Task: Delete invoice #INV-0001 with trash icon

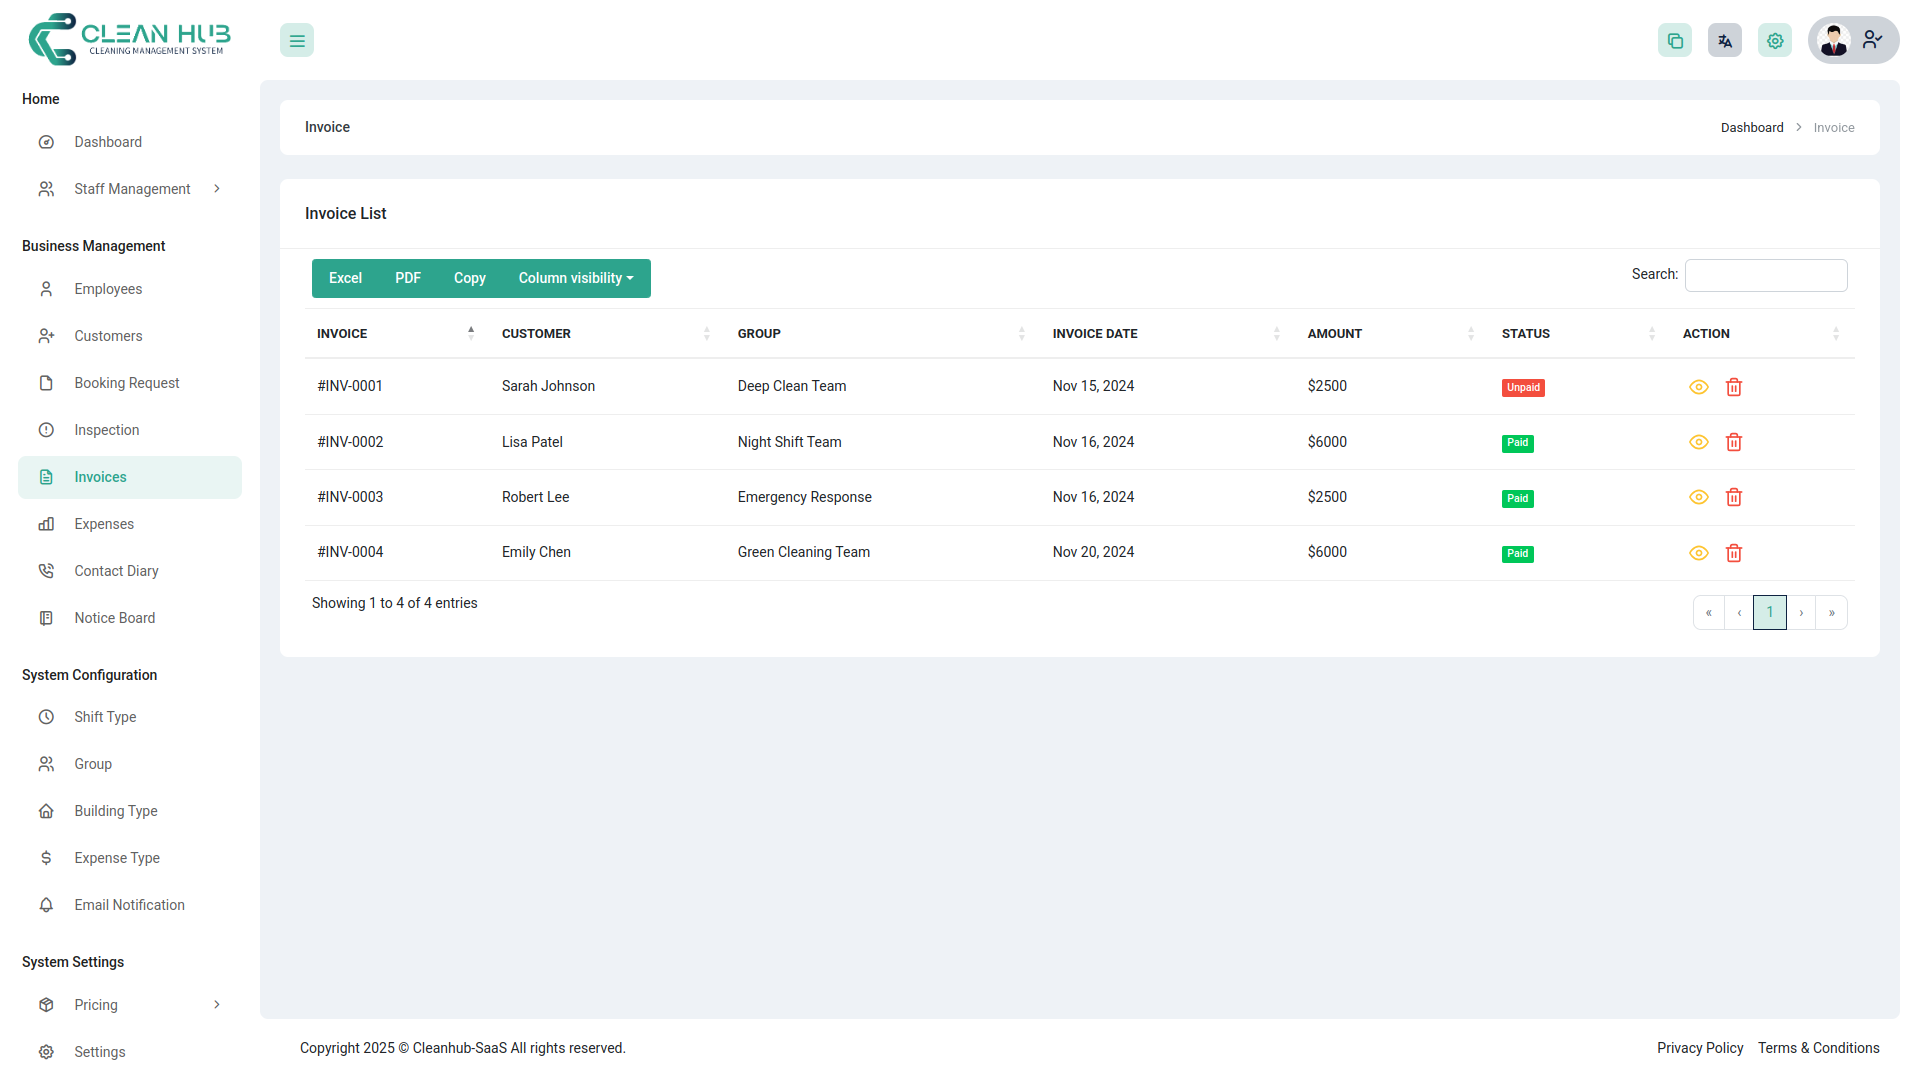Action: pyautogui.click(x=1734, y=387)
